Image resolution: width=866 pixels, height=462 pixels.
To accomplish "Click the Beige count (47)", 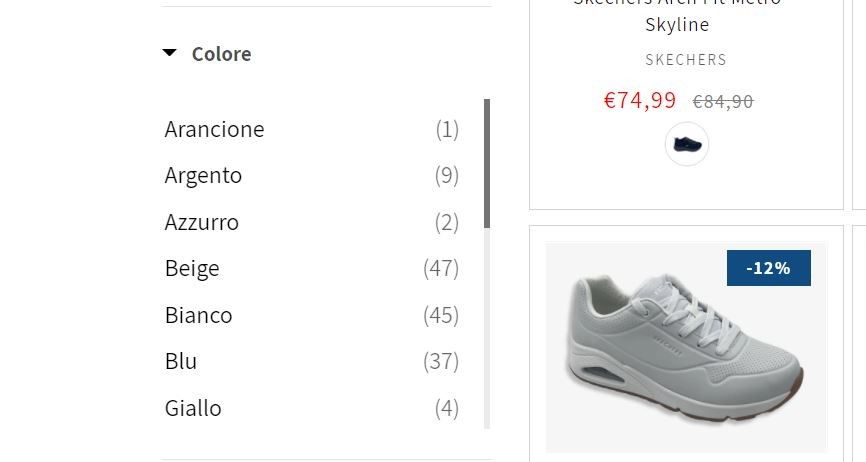I will [441, 269].
